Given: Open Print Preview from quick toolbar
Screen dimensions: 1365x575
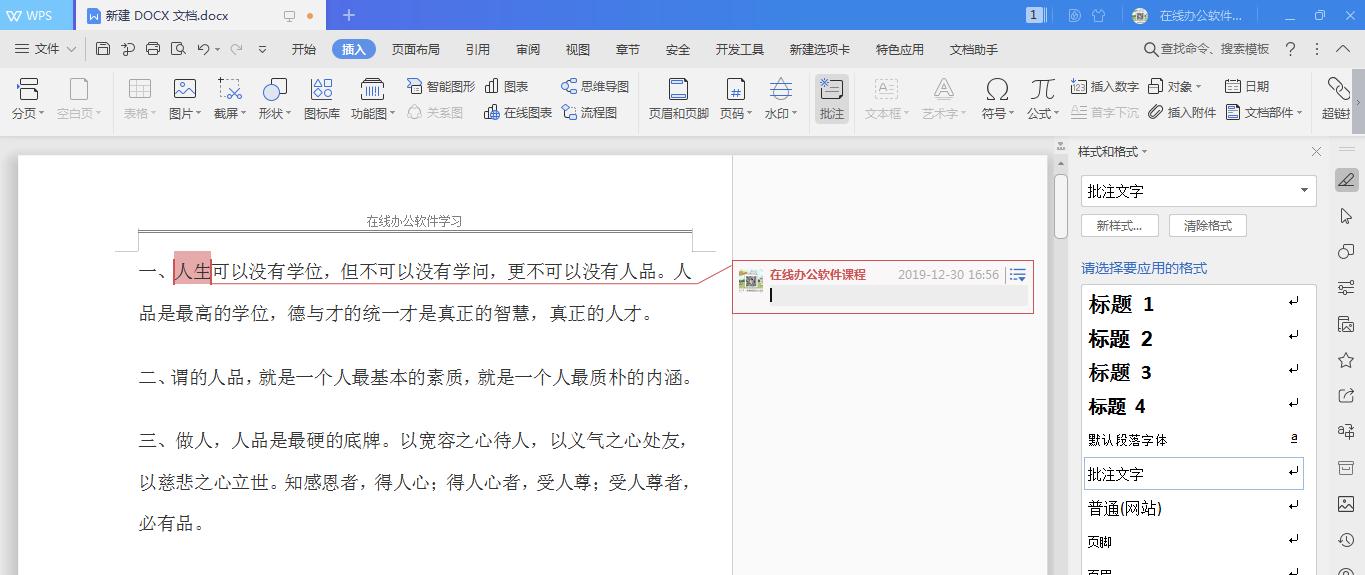Looking at the screenshot, I should click(x=178, y=49).
